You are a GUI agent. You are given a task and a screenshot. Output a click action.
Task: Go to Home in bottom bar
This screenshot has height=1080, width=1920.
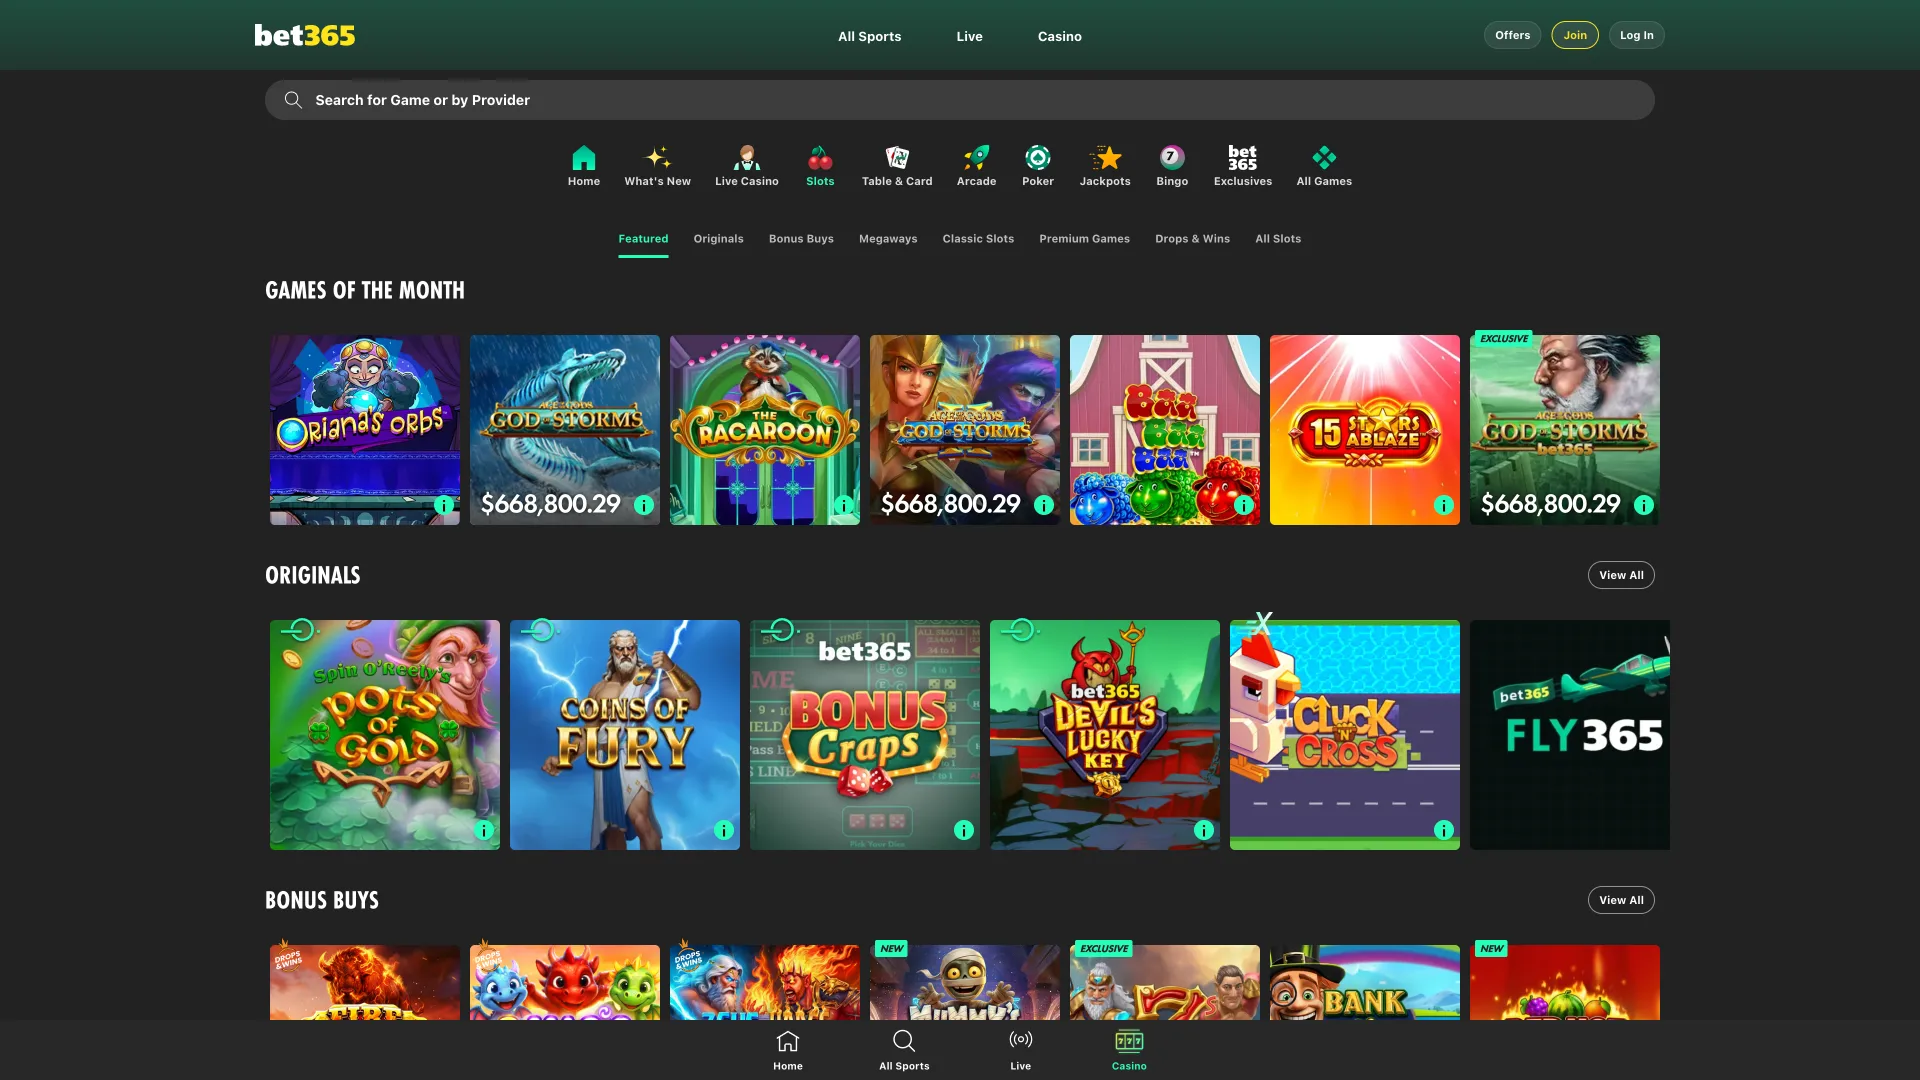click(x=788, y=1050)
